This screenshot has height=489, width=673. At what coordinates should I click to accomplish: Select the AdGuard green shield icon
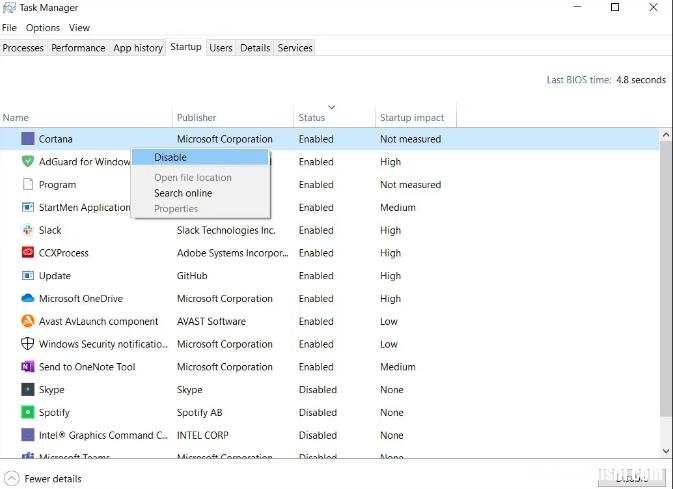coord(27,161)
